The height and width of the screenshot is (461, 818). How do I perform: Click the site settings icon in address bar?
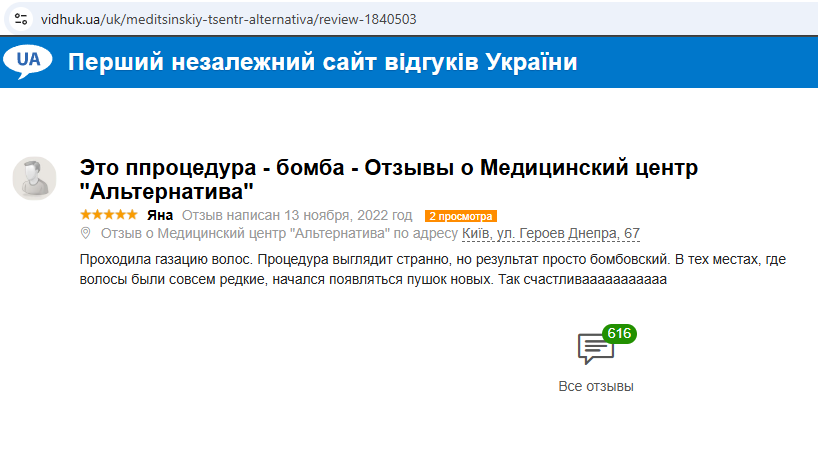(21, 18)
